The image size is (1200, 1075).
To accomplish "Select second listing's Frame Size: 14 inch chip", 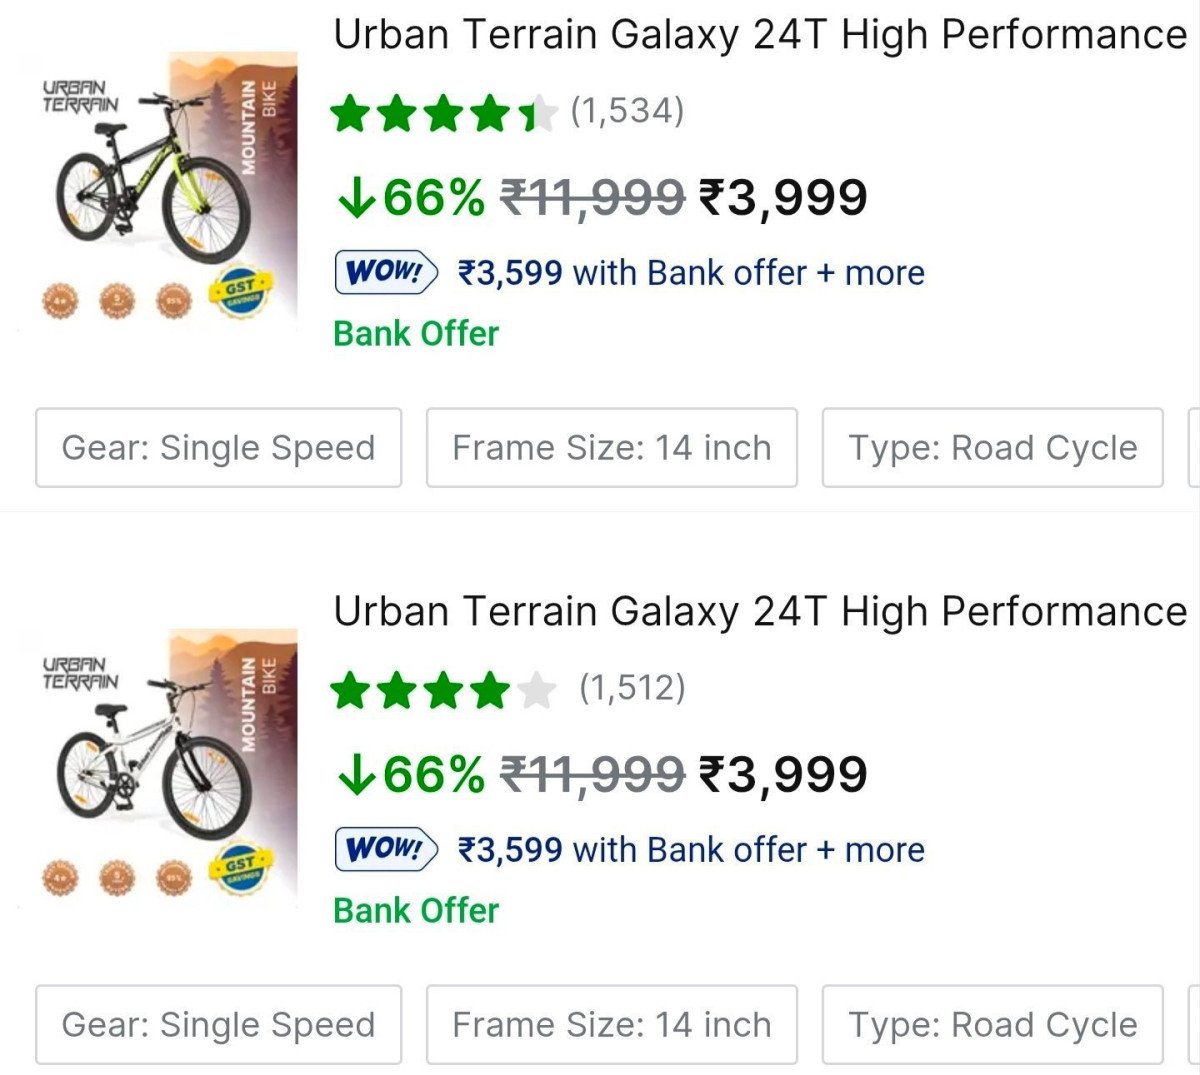I will pos(611,1025).
